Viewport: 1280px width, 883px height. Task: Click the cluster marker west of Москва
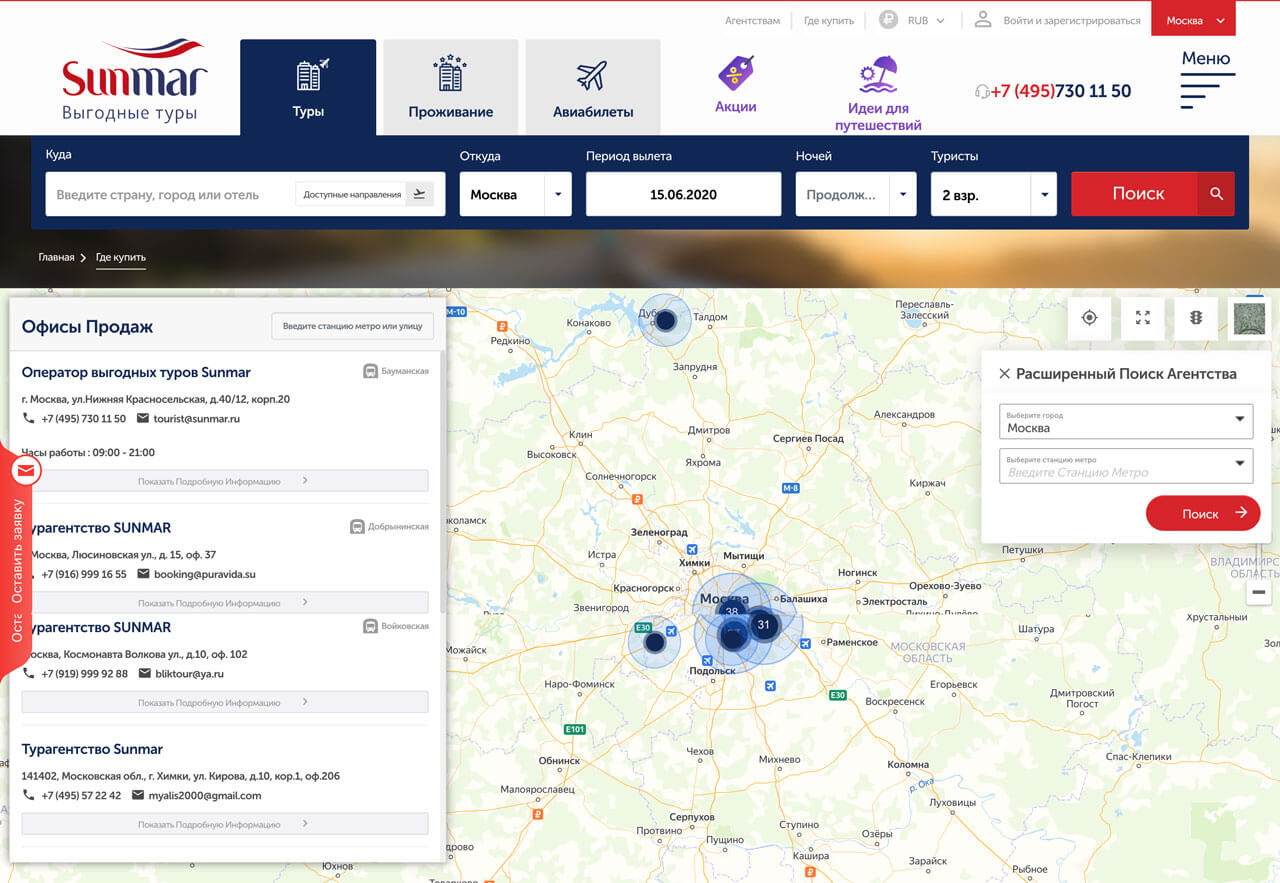click(654, 642)
